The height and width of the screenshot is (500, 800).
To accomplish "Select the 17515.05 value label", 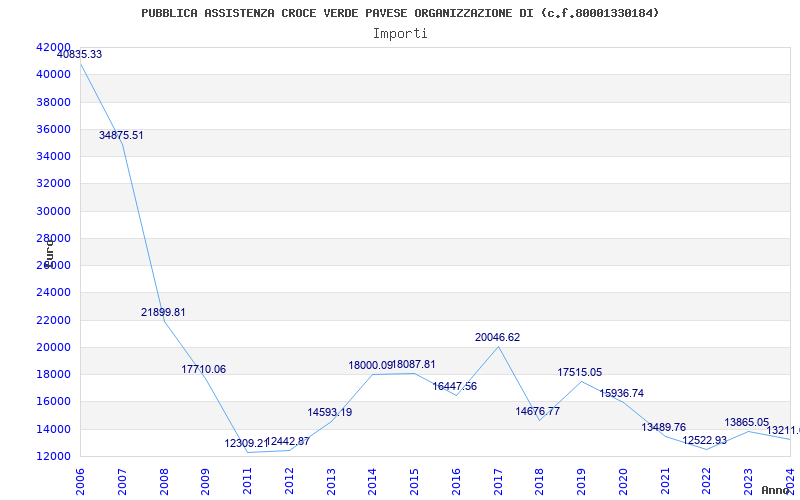I will [x=579, y=372].
